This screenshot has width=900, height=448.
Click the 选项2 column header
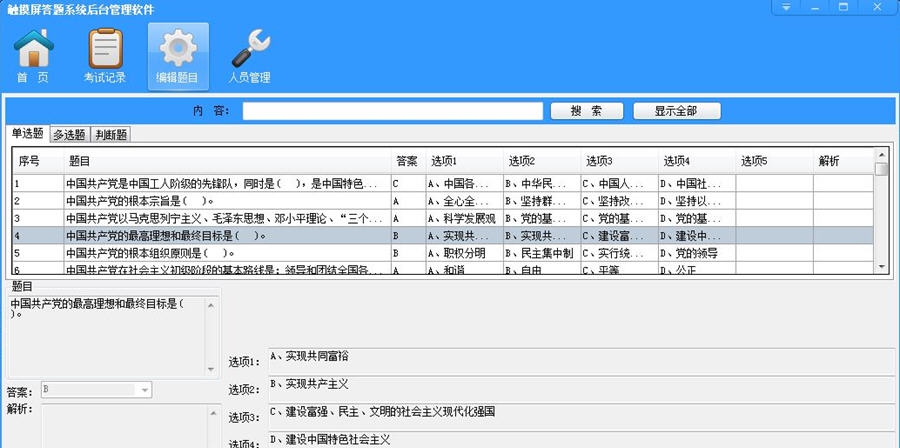click(542, 161)
